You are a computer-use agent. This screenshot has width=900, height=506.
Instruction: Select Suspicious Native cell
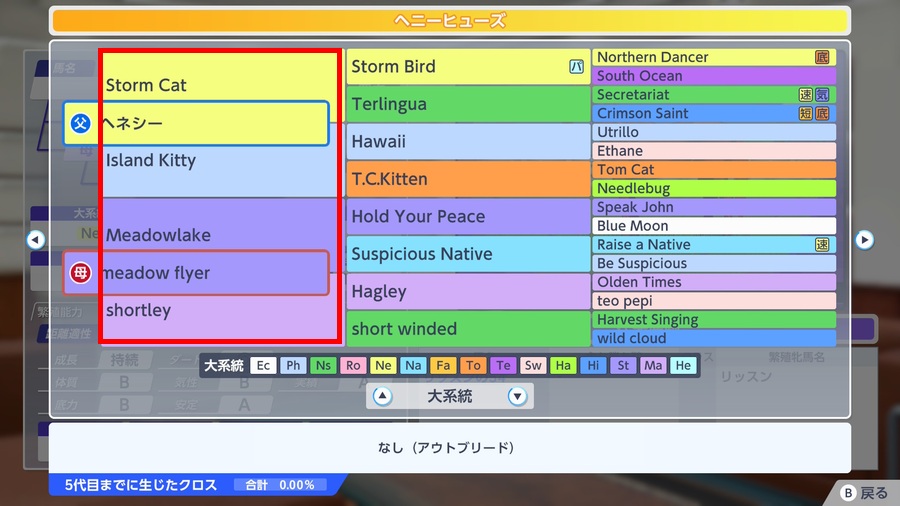[x=468, y=254]
